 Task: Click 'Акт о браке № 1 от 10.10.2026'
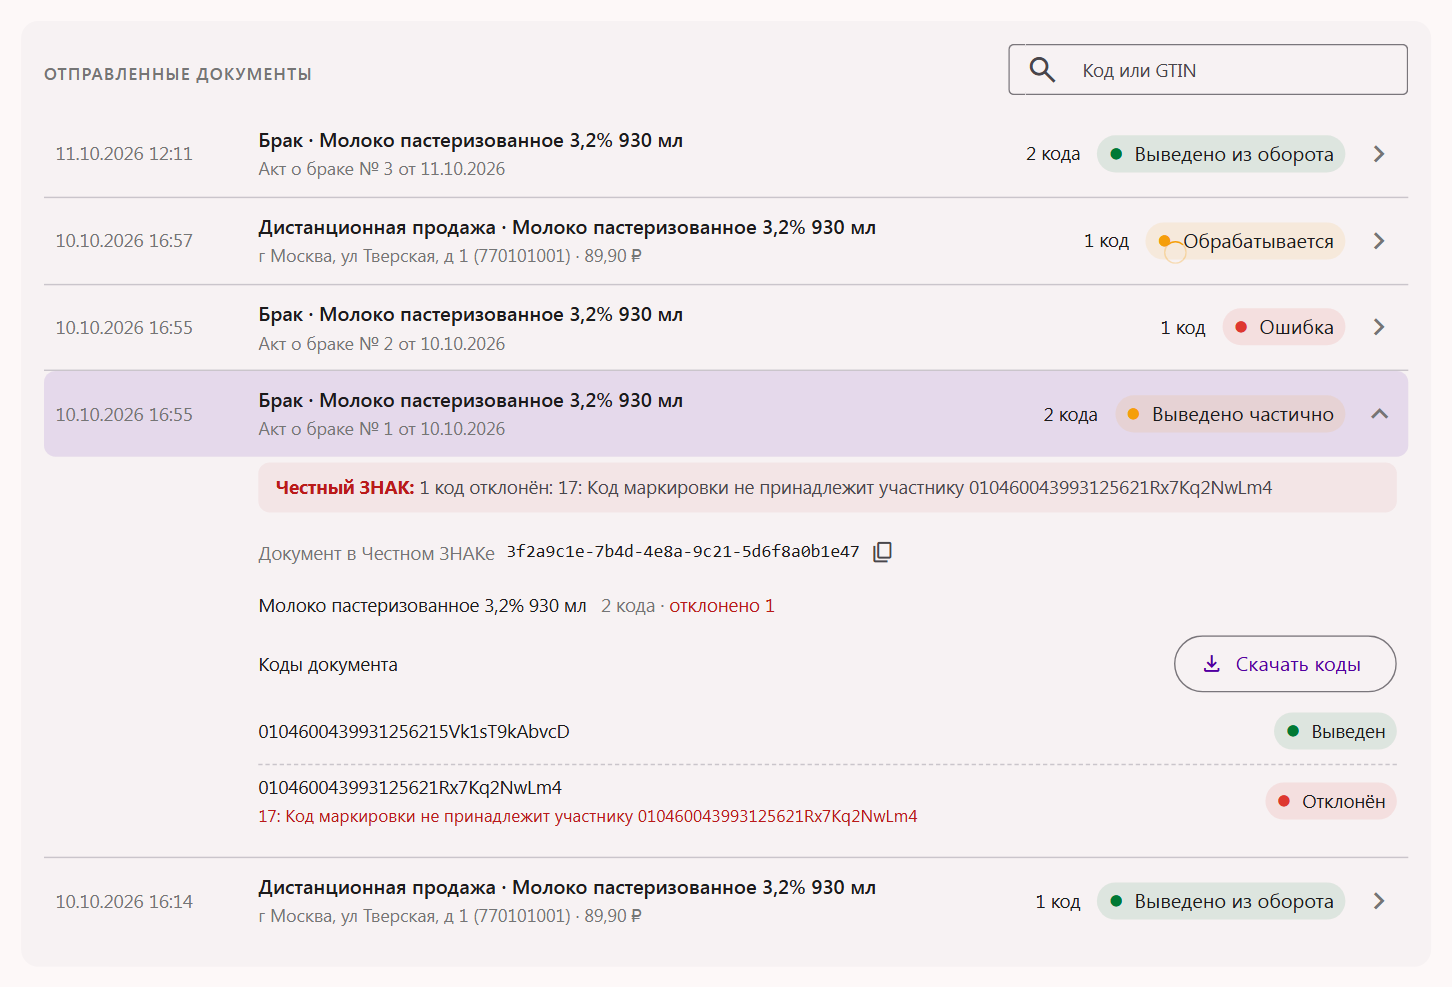point(382,429)
